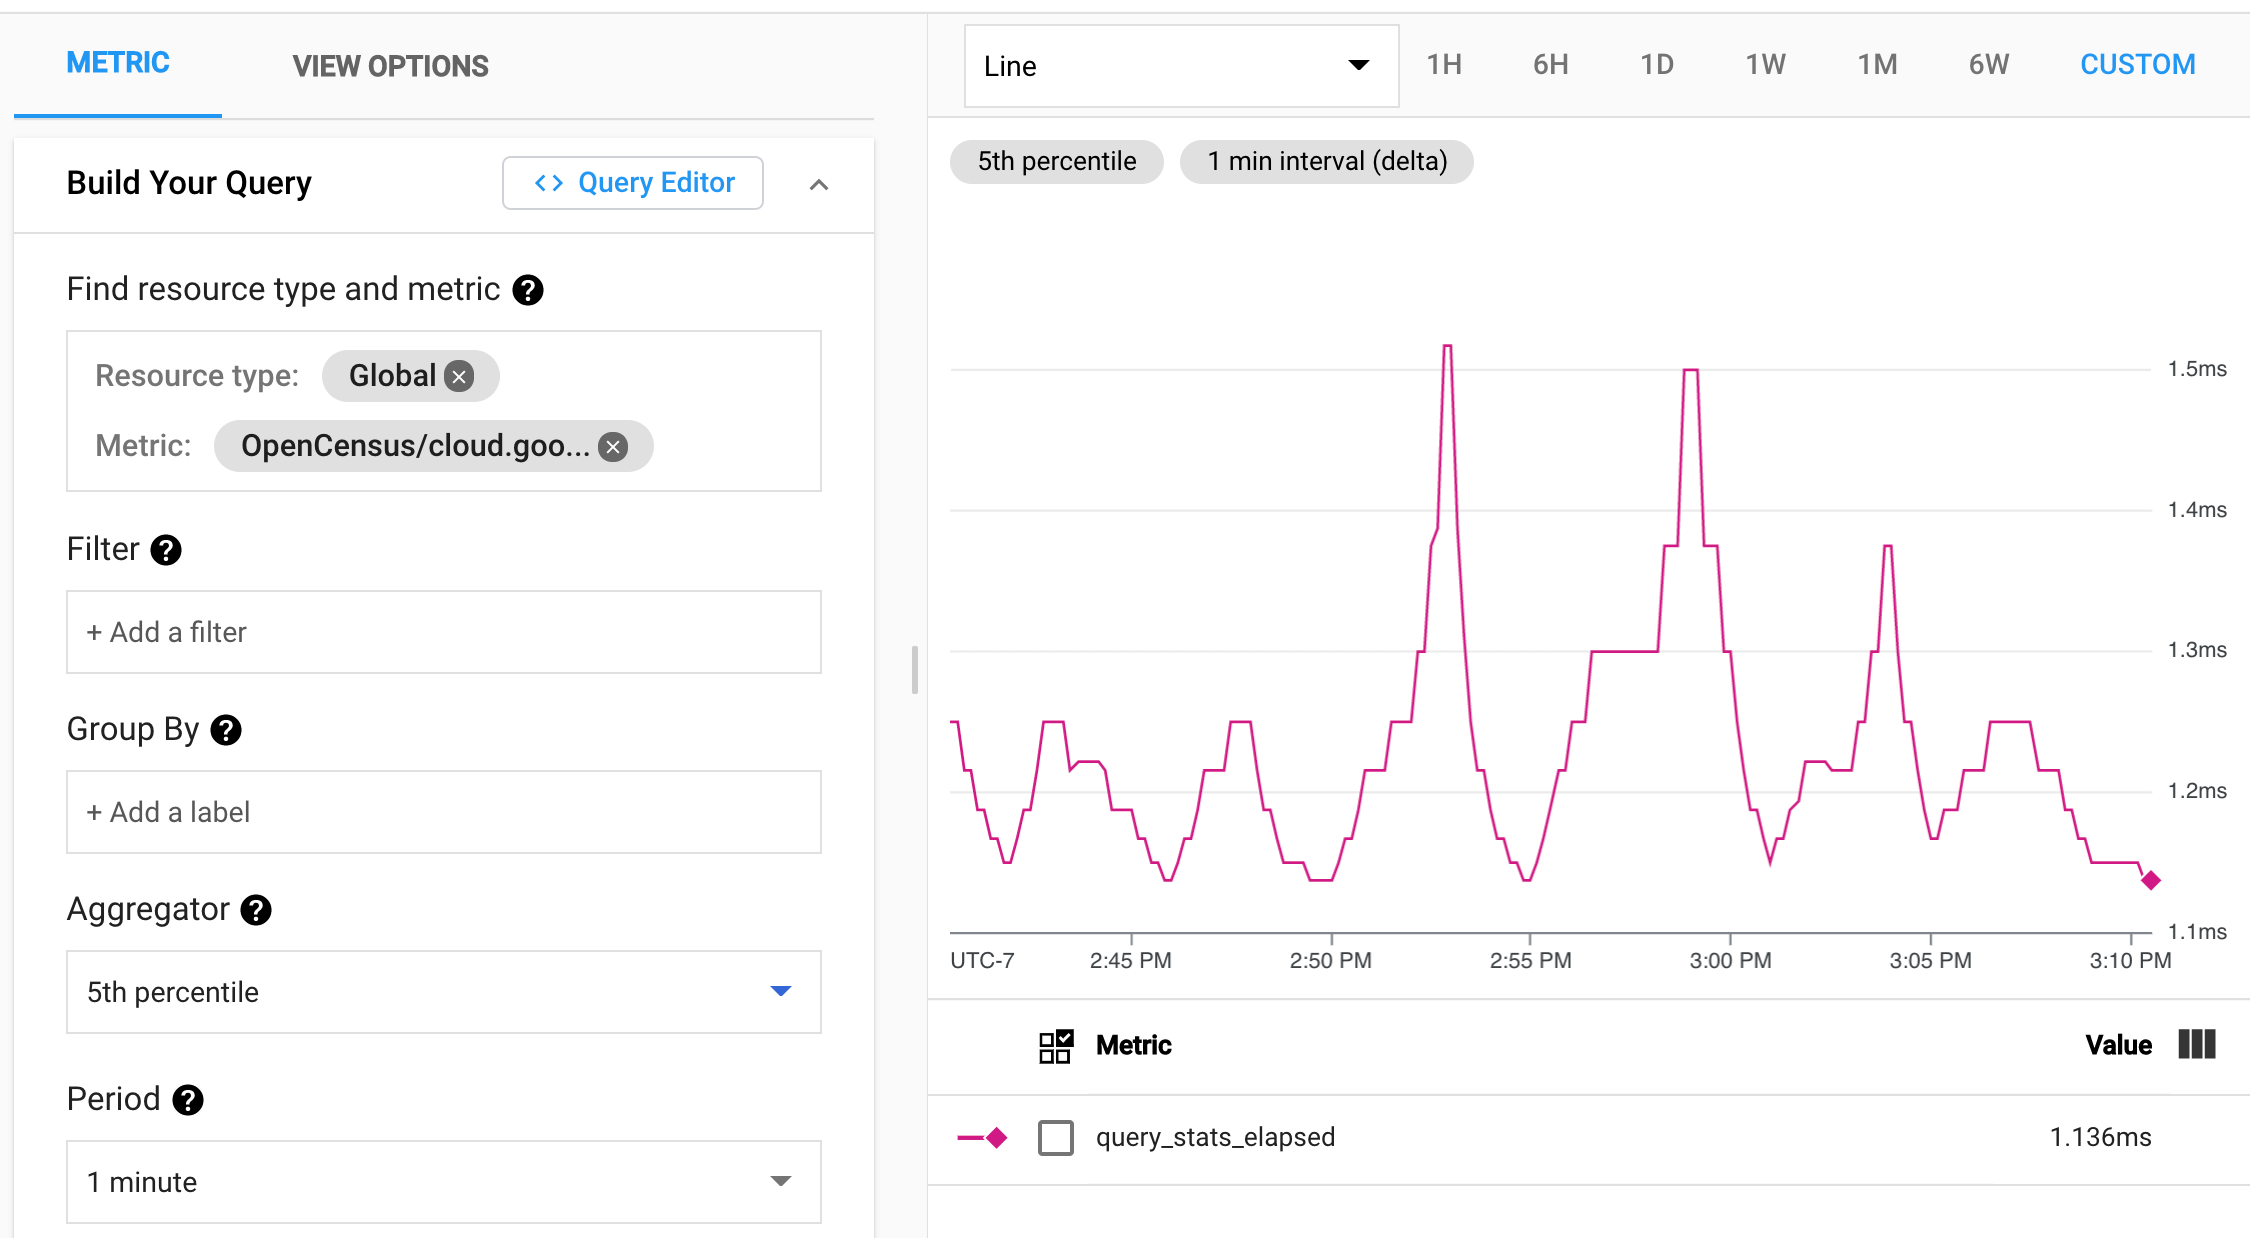Screen dimensions: 2250x1238
Task: Expand the Aggregator dropdown
Action: click(444, 993)
